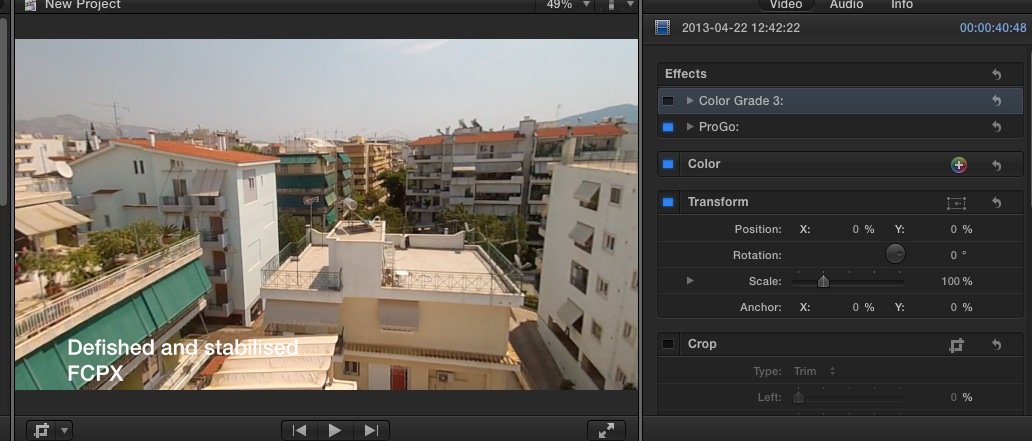Show Crop onscreen controls icon
1032x441 pixels.
(957, 344)
